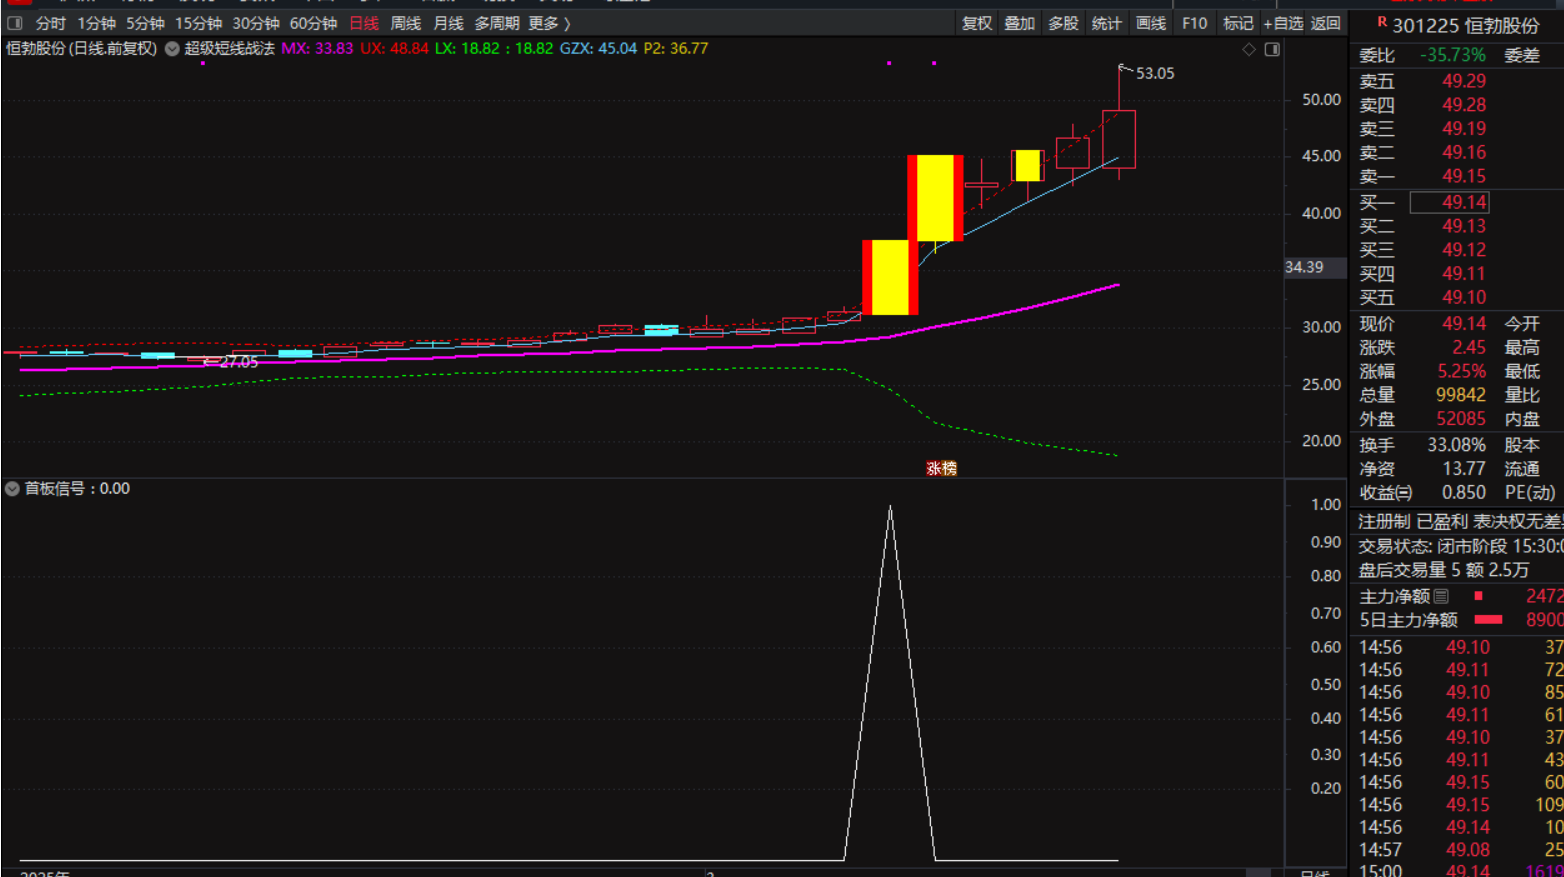Screen dimensions: 1564x877
Task: Add stock with the +自选 button
Action: click(1283, 23)
